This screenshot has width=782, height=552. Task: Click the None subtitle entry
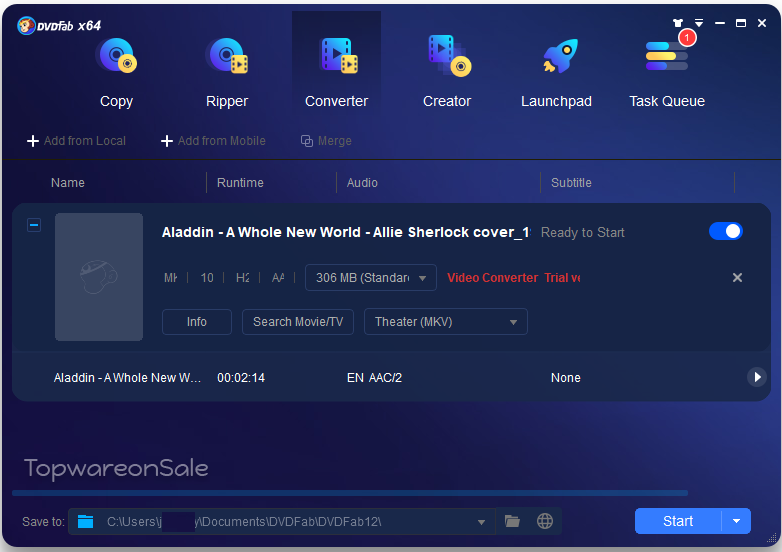point(566,378)
